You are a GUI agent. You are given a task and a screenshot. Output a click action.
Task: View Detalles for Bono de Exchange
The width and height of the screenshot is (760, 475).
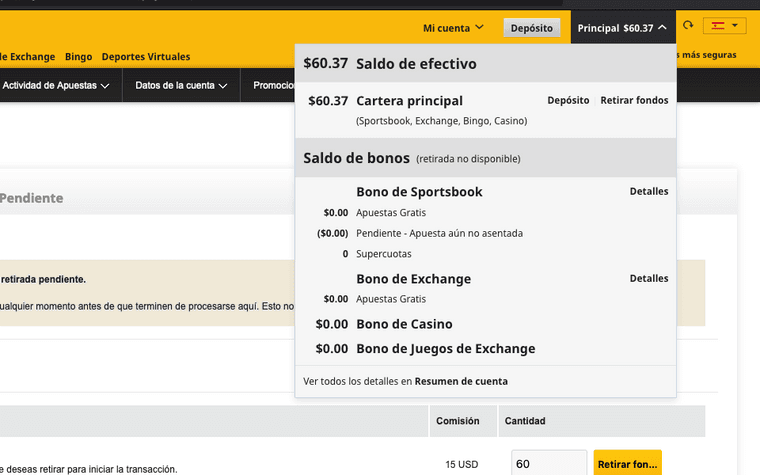648,279
